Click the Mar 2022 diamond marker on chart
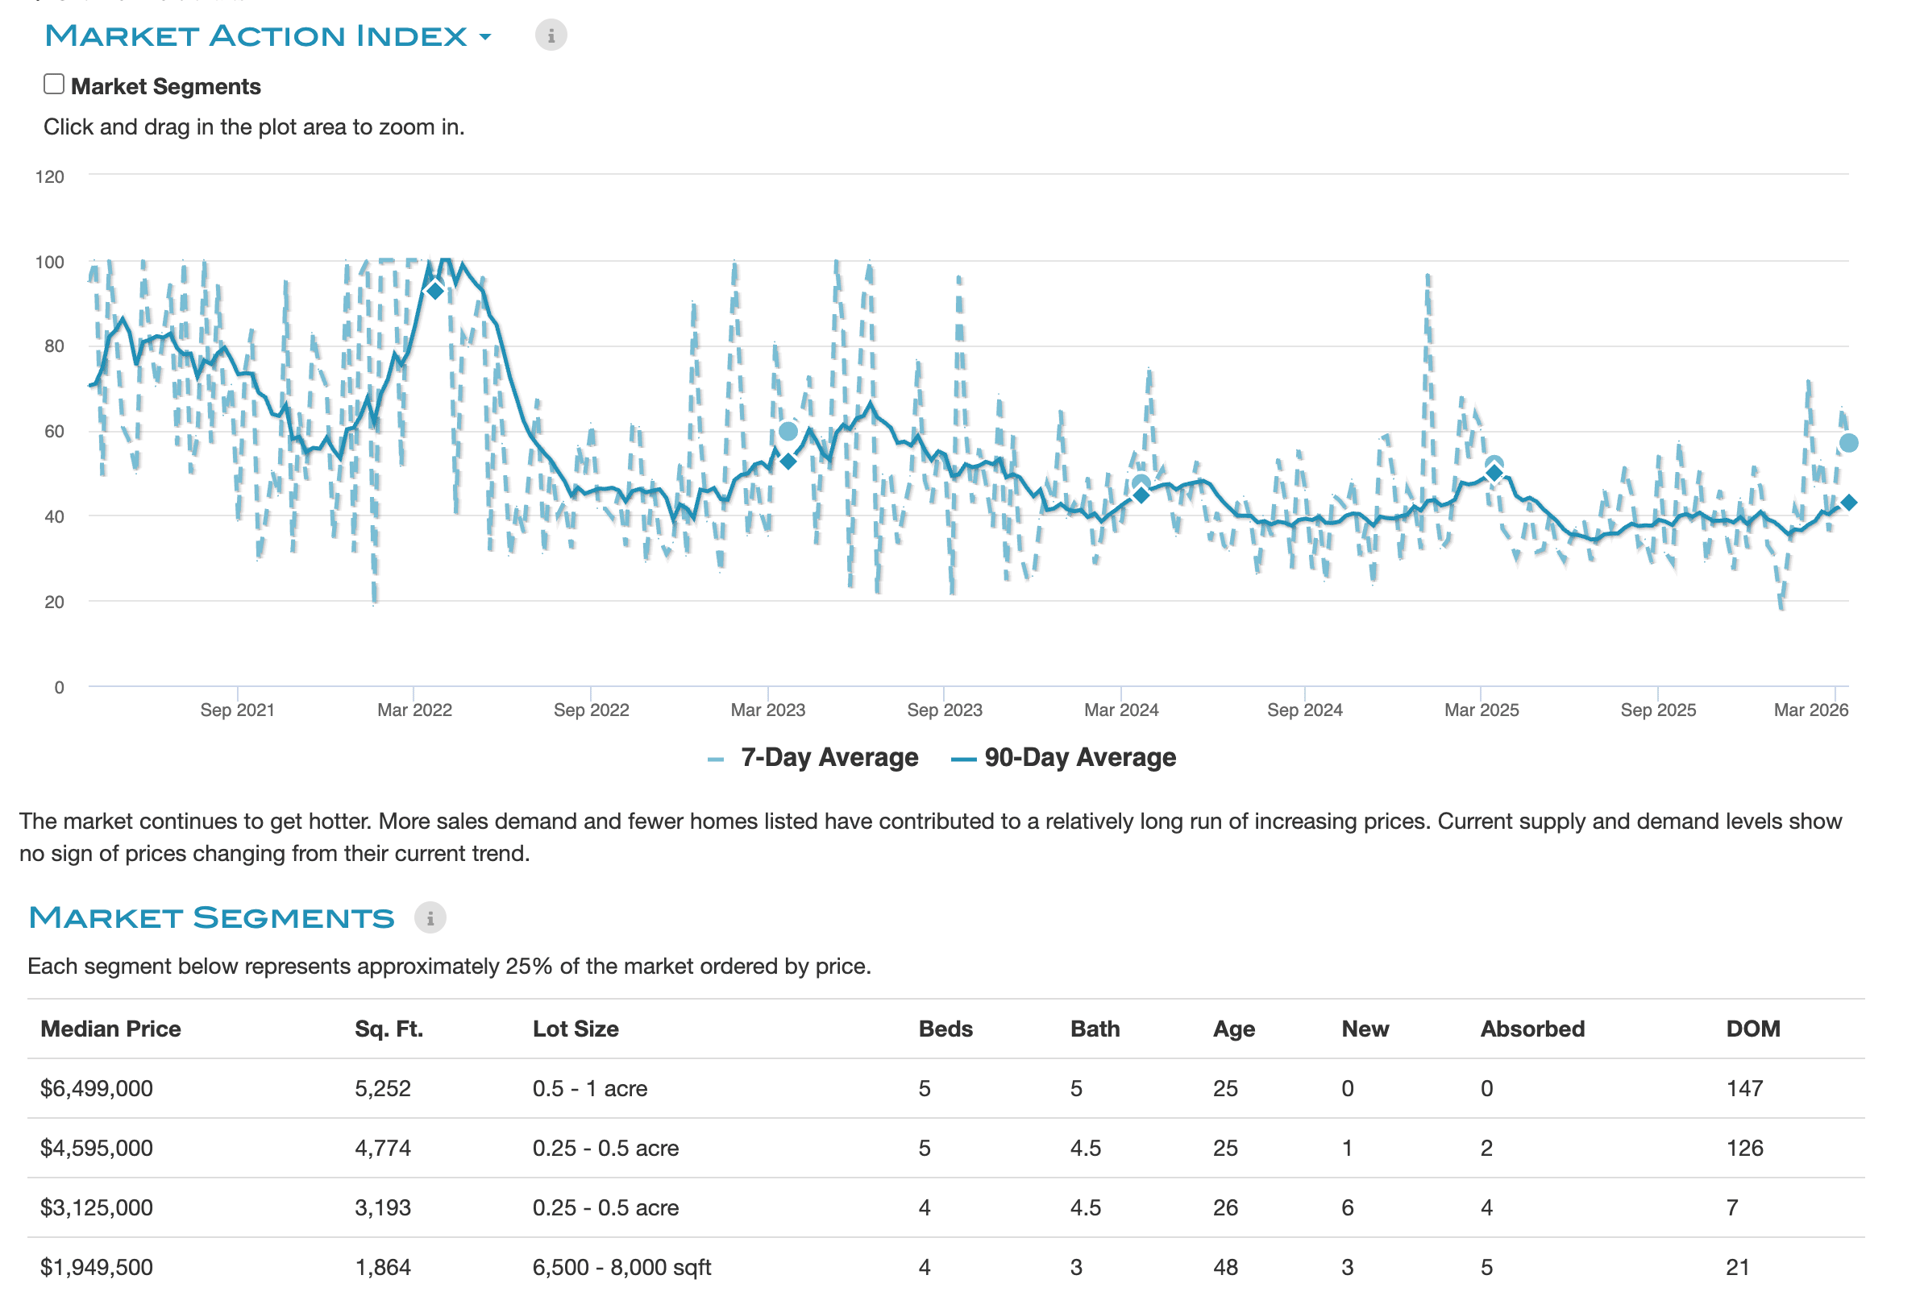The image size is (1920, 1300). (x=435, y=291)
